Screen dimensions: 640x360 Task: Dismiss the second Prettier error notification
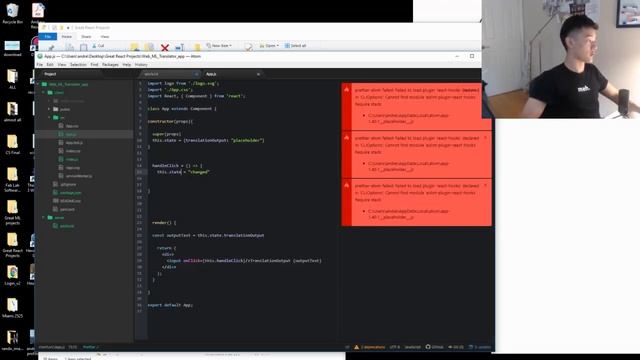(x=485, y=138)
